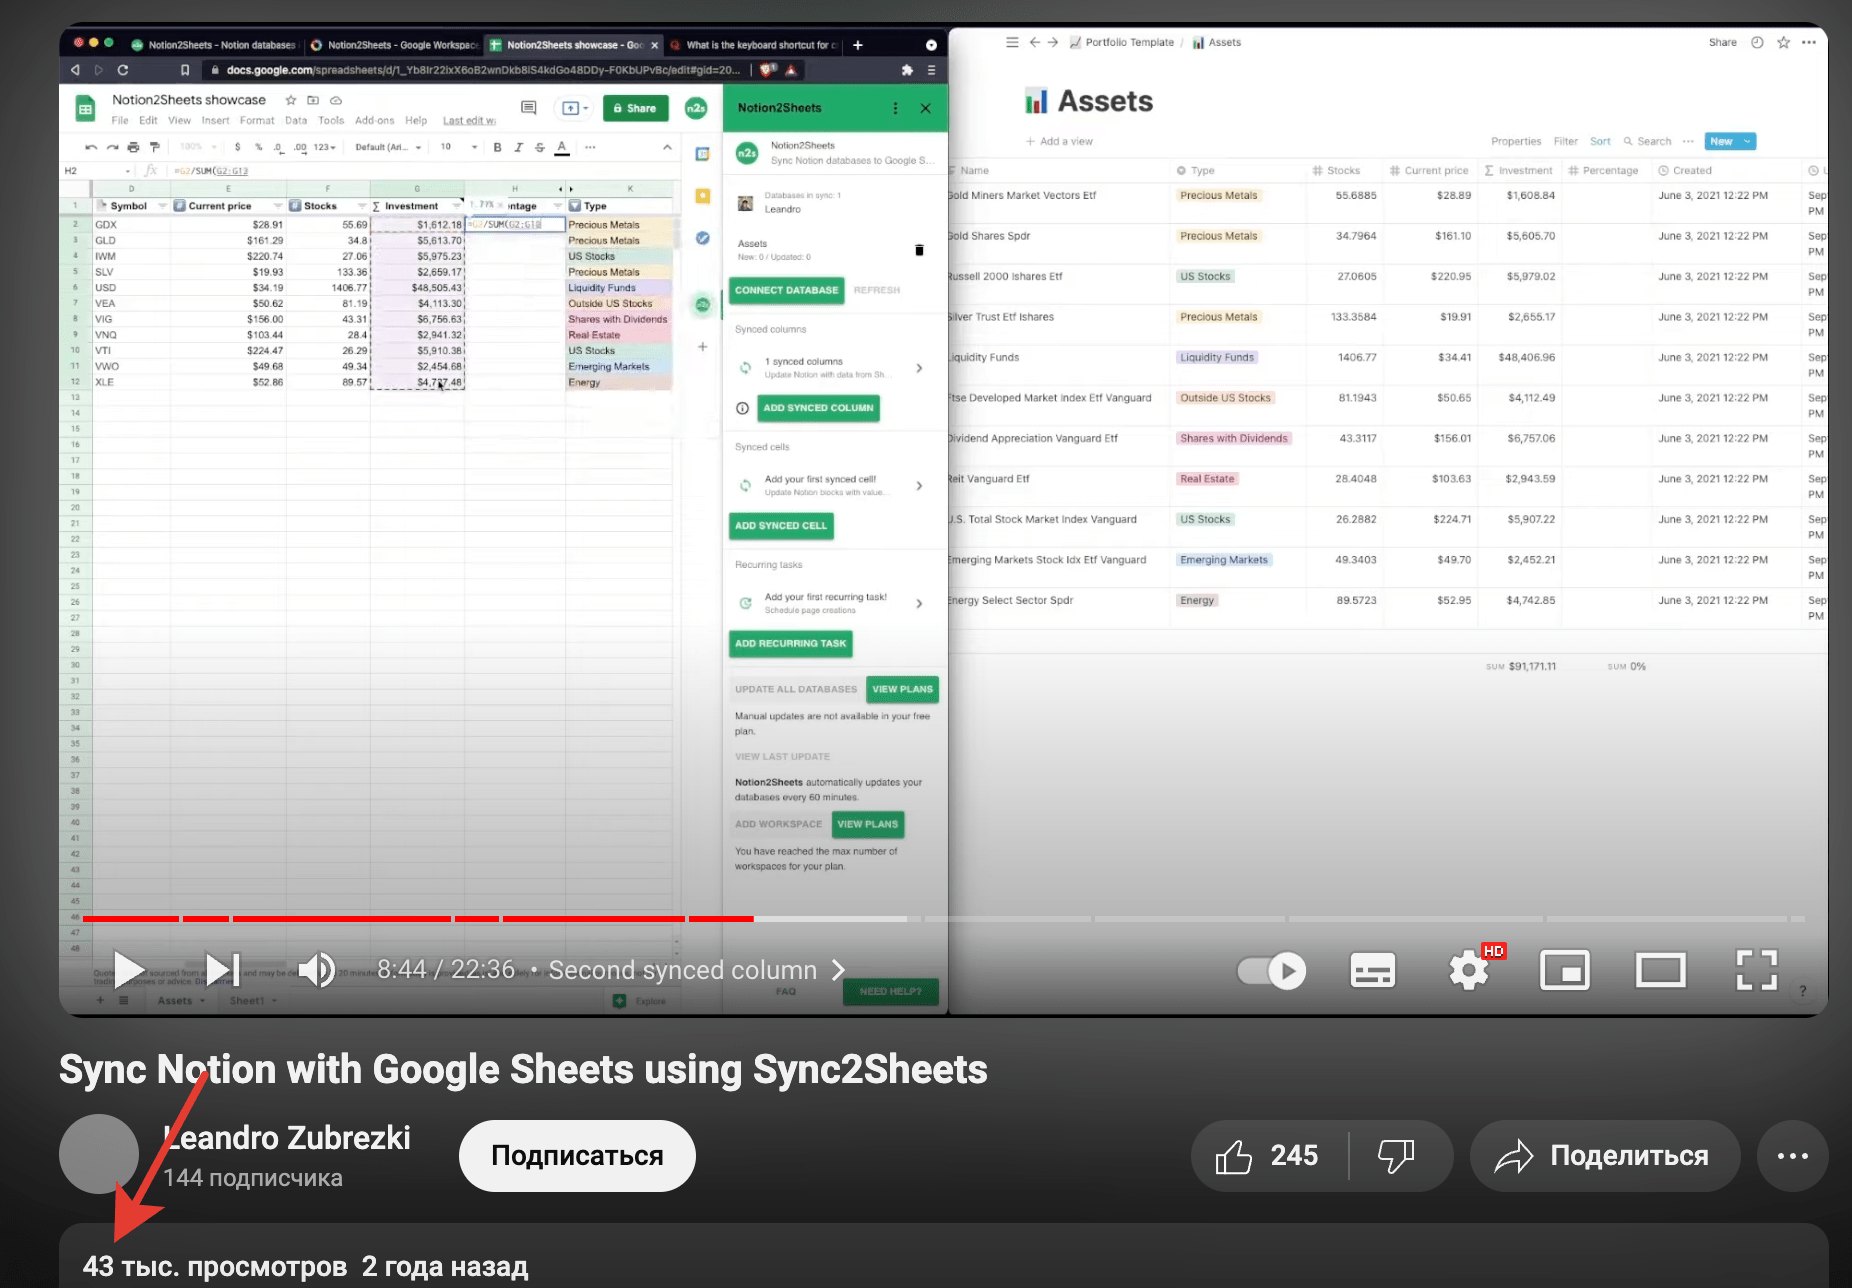The image size is (1852, 1288).
Task: Click the VIEW PLANS button beside UPDATE ALL DATABASES
Action: 902,689
